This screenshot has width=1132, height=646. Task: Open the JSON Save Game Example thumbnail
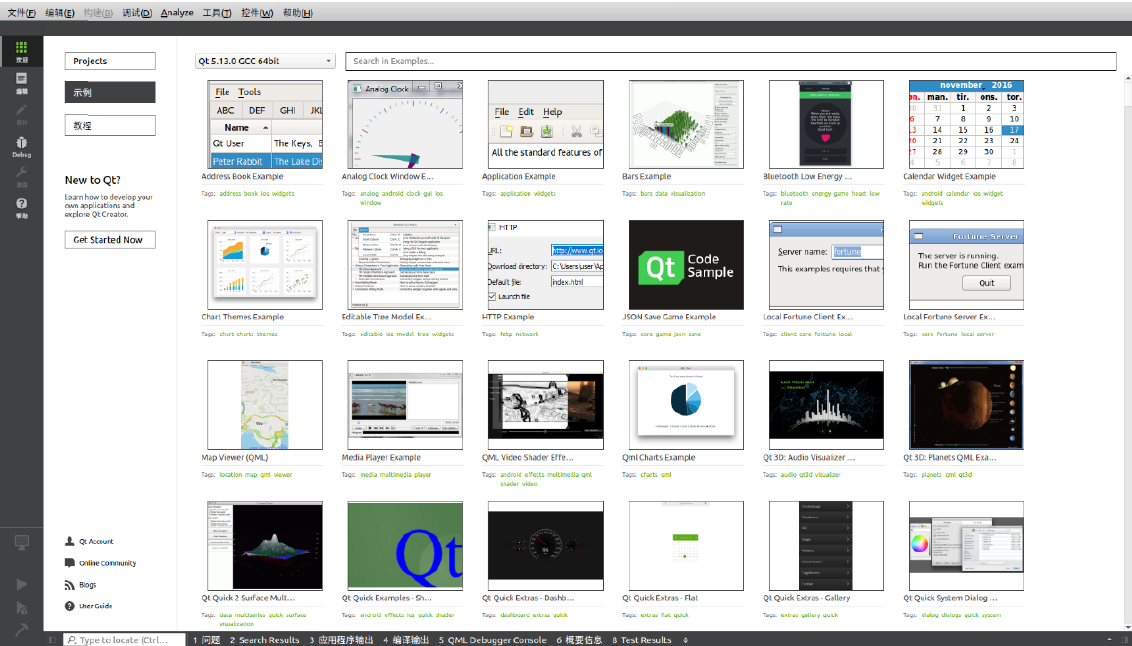pos(686,265)
